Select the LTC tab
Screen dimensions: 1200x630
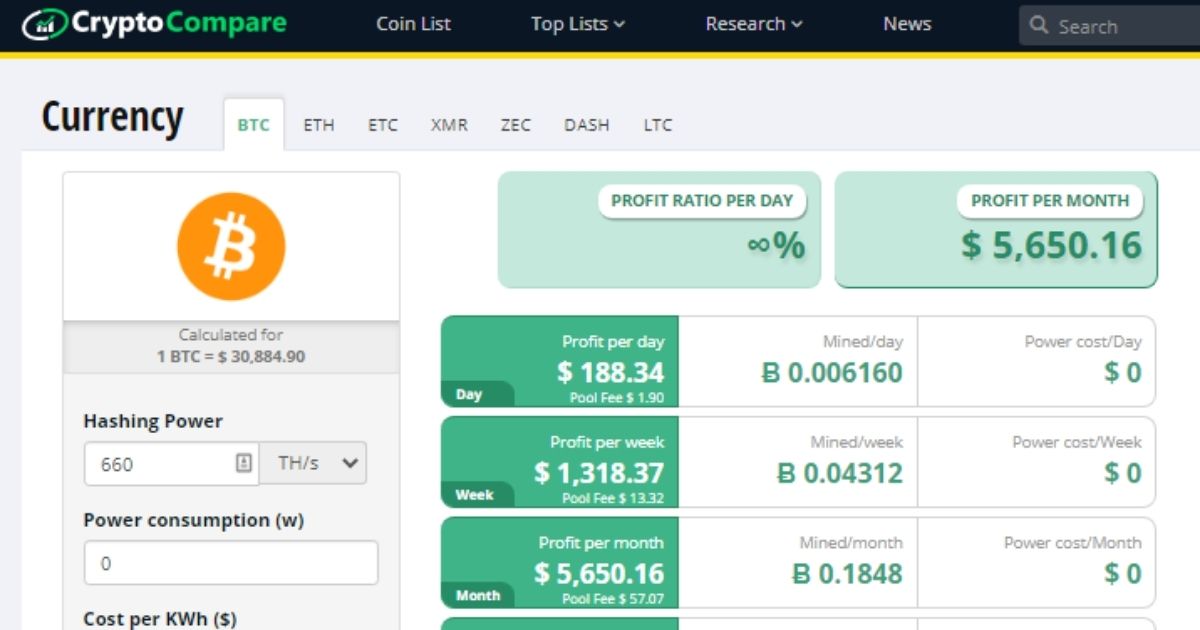pyautogui.click(x=657, y=124)
